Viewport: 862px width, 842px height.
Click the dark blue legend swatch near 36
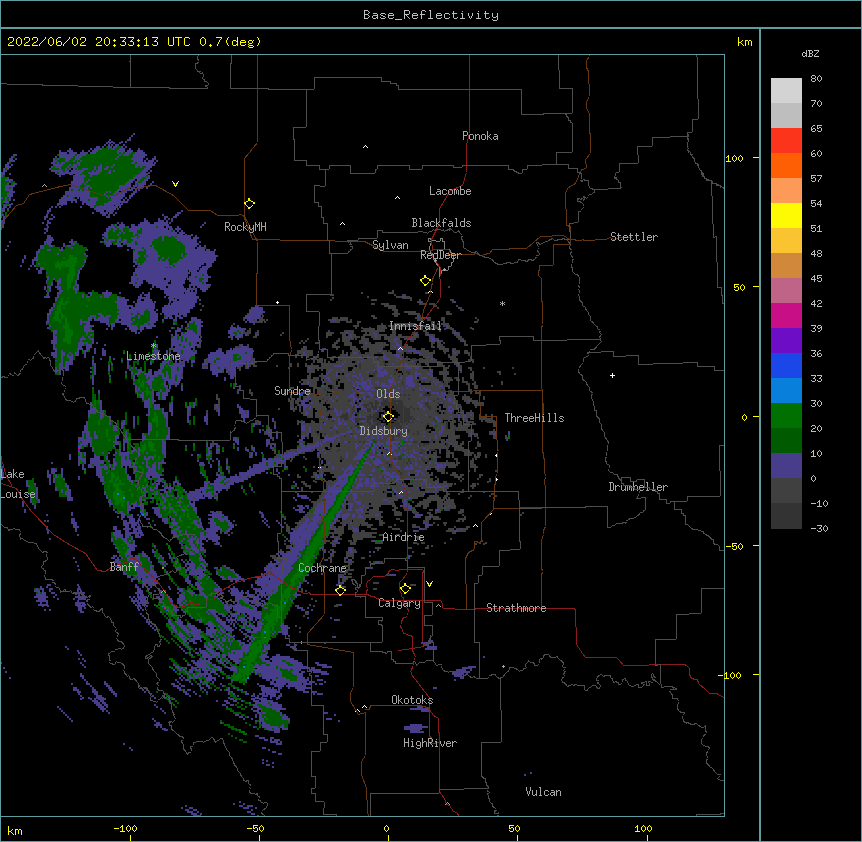coord(786,365)
